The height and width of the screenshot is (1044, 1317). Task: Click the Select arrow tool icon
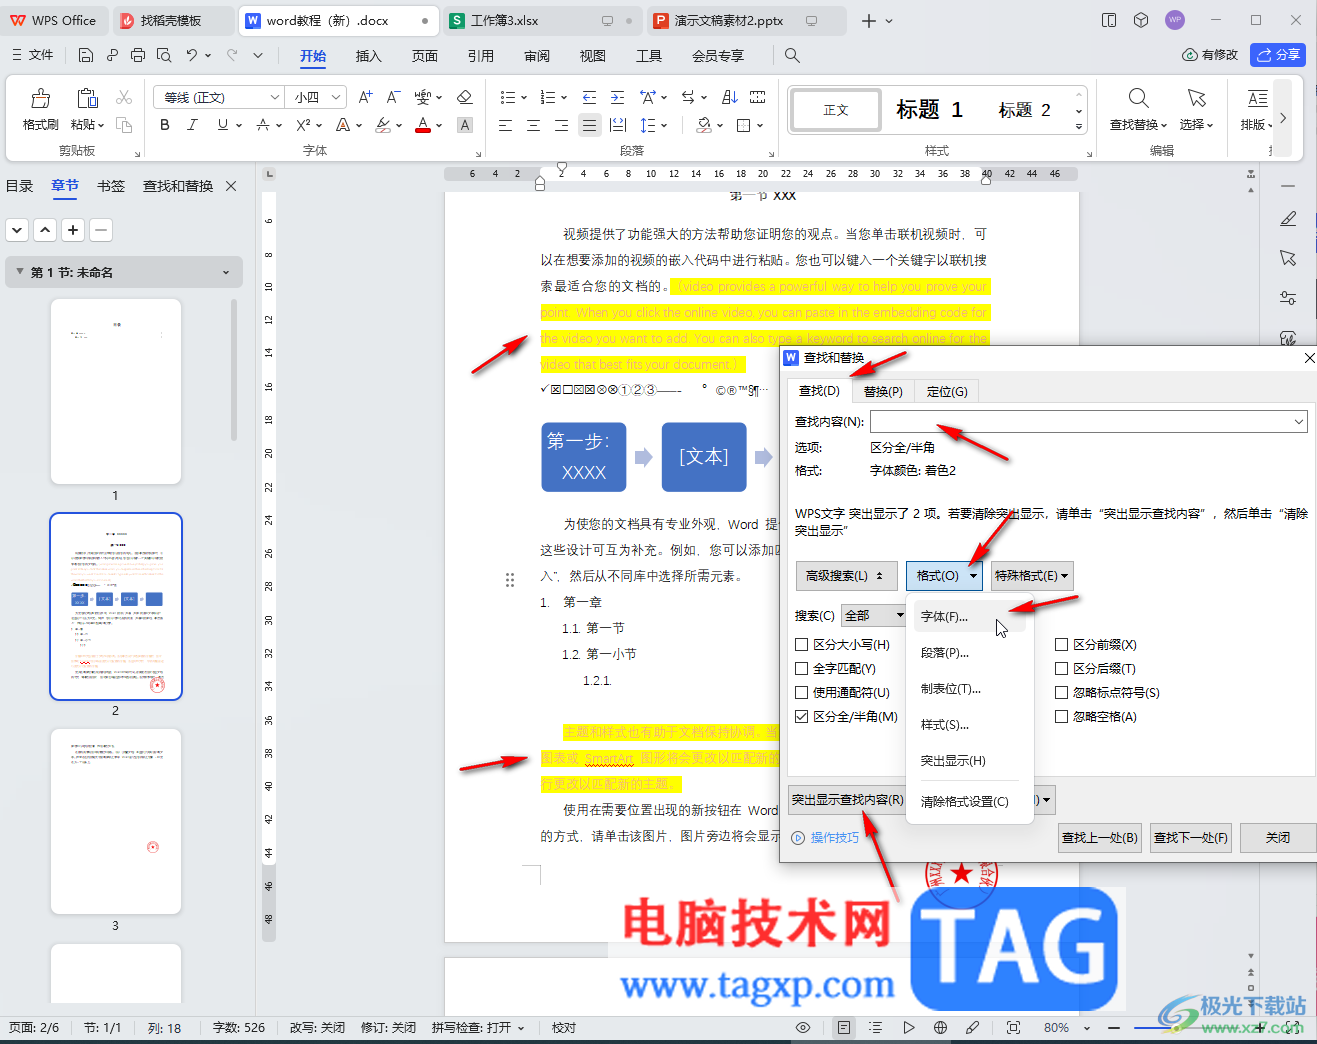coord(1196,98)
